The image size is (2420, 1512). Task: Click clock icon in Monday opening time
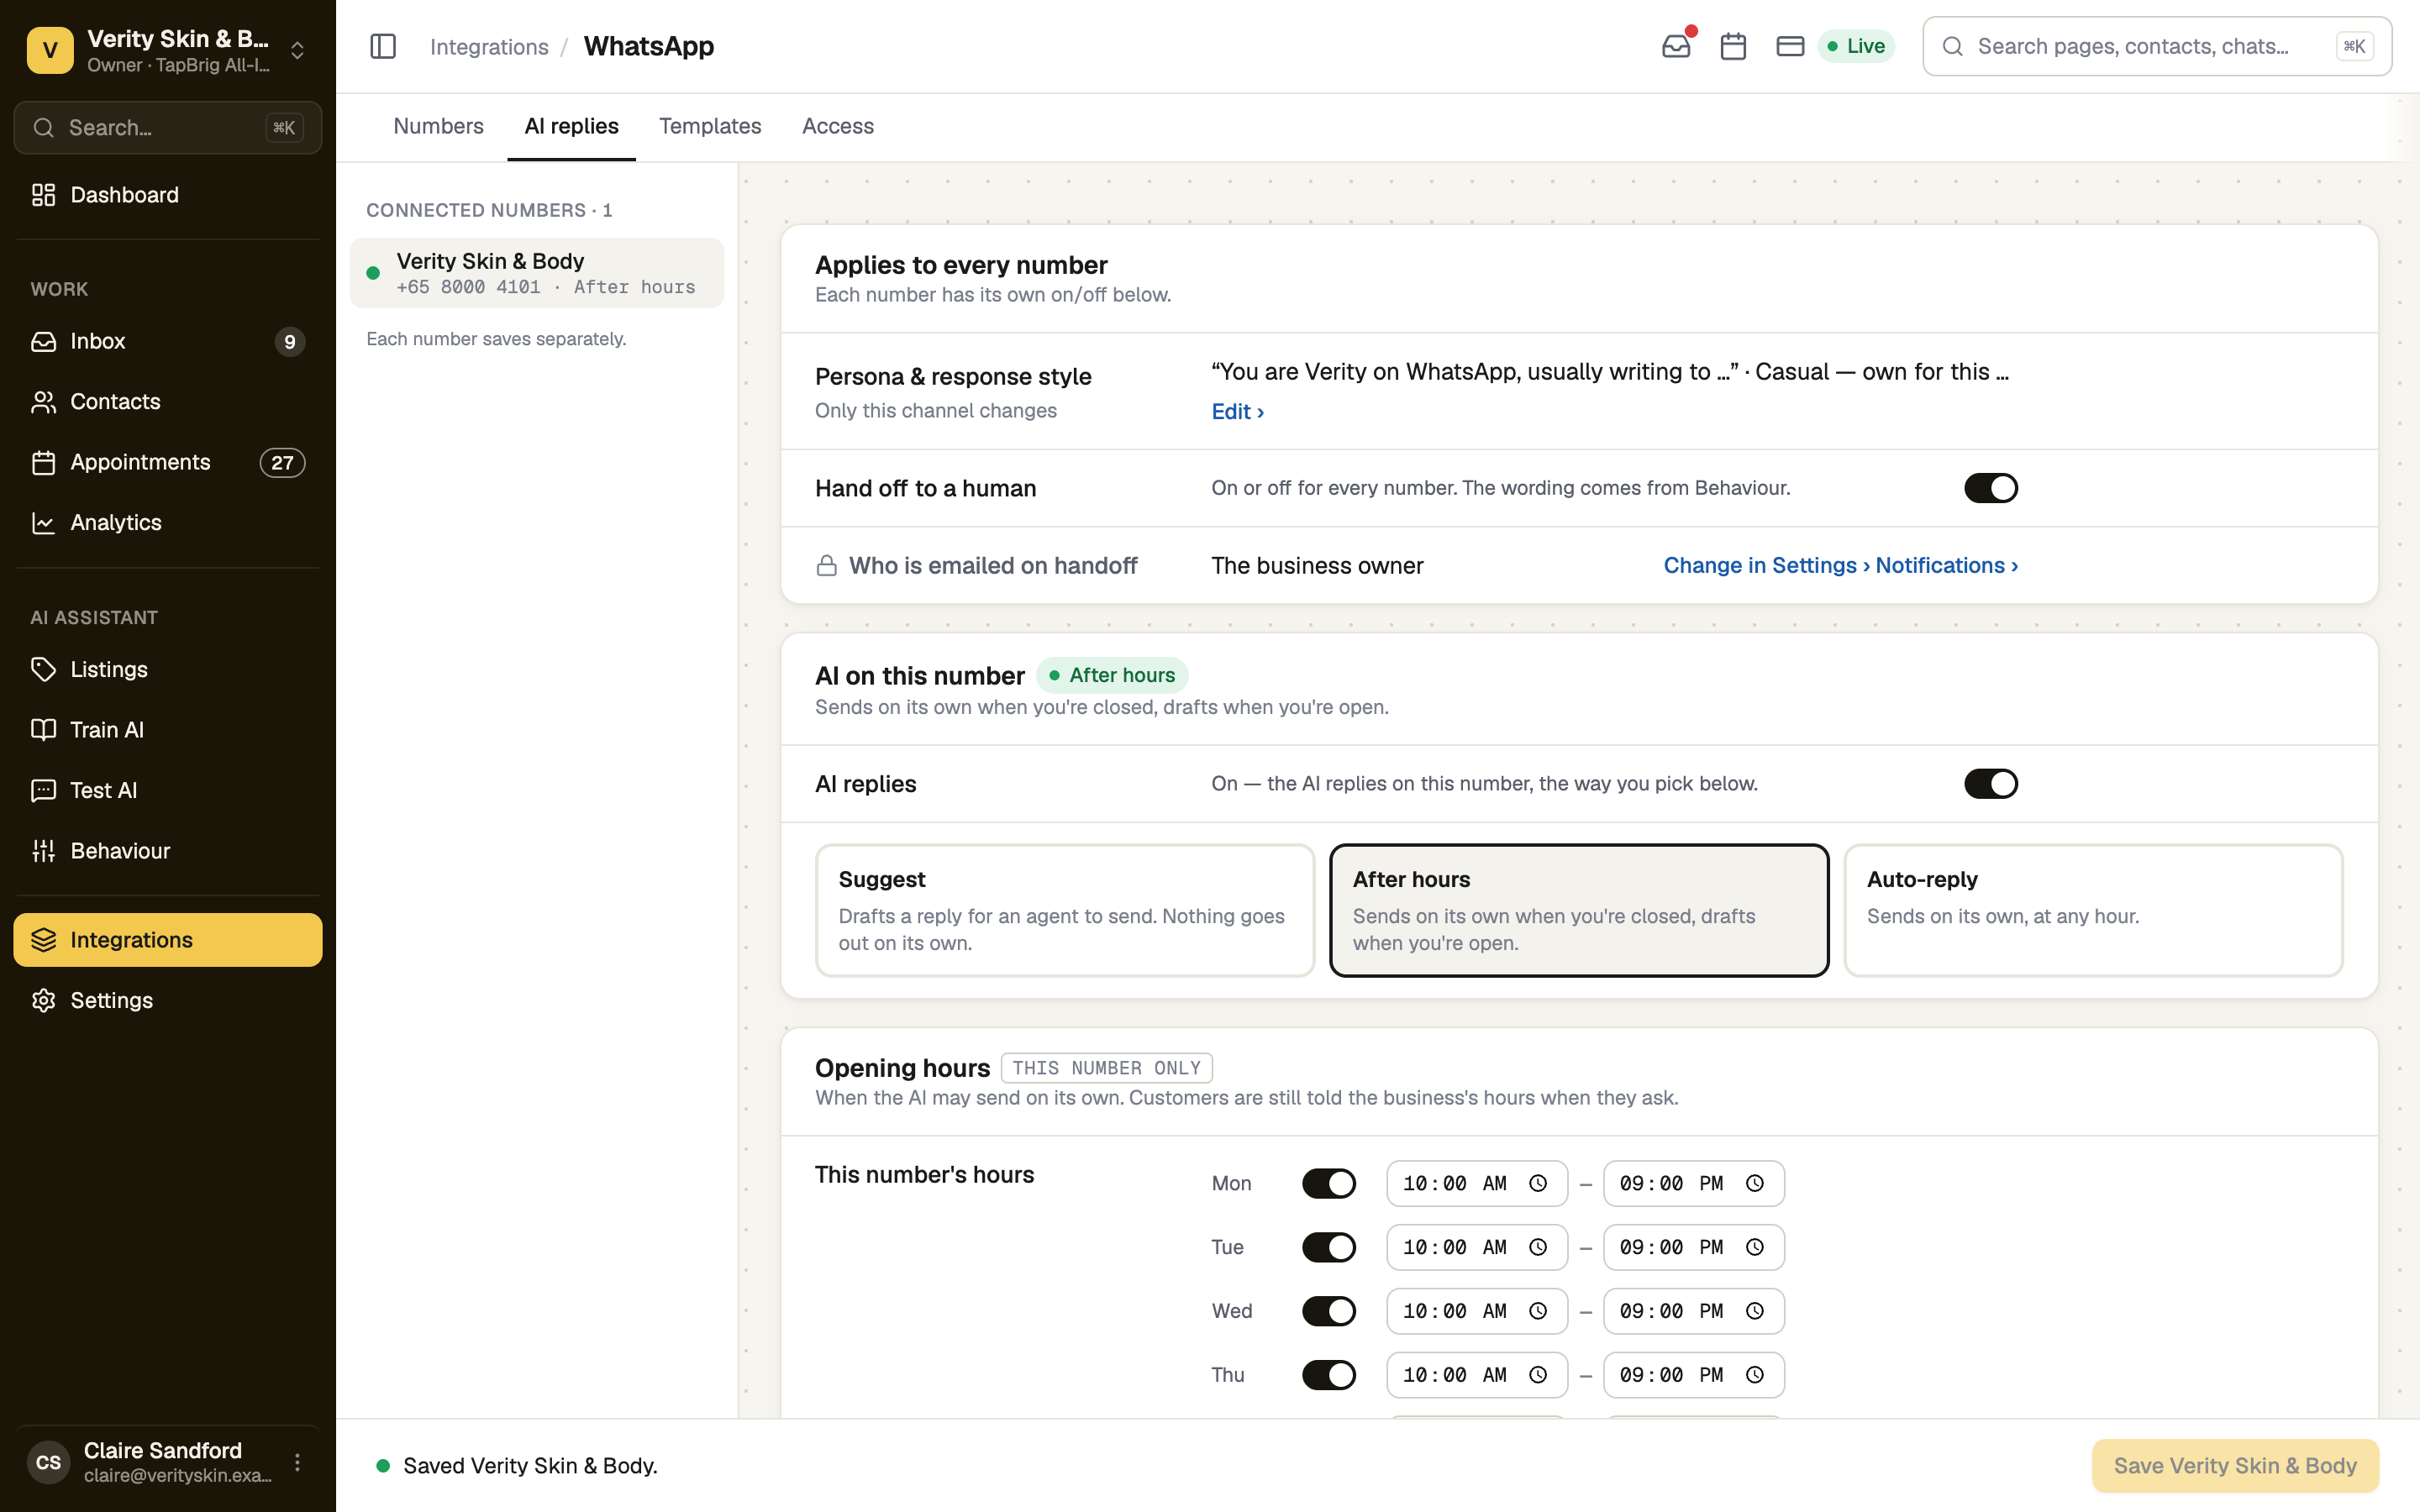tap(1538, 1184)
